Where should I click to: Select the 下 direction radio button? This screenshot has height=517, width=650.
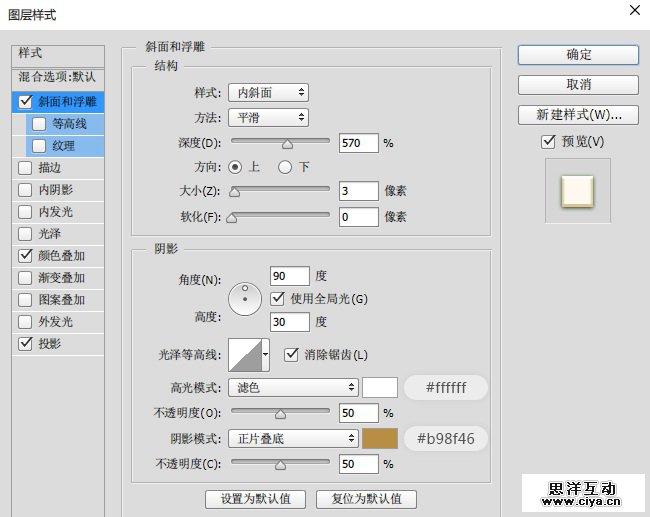[x=285, y=167]
